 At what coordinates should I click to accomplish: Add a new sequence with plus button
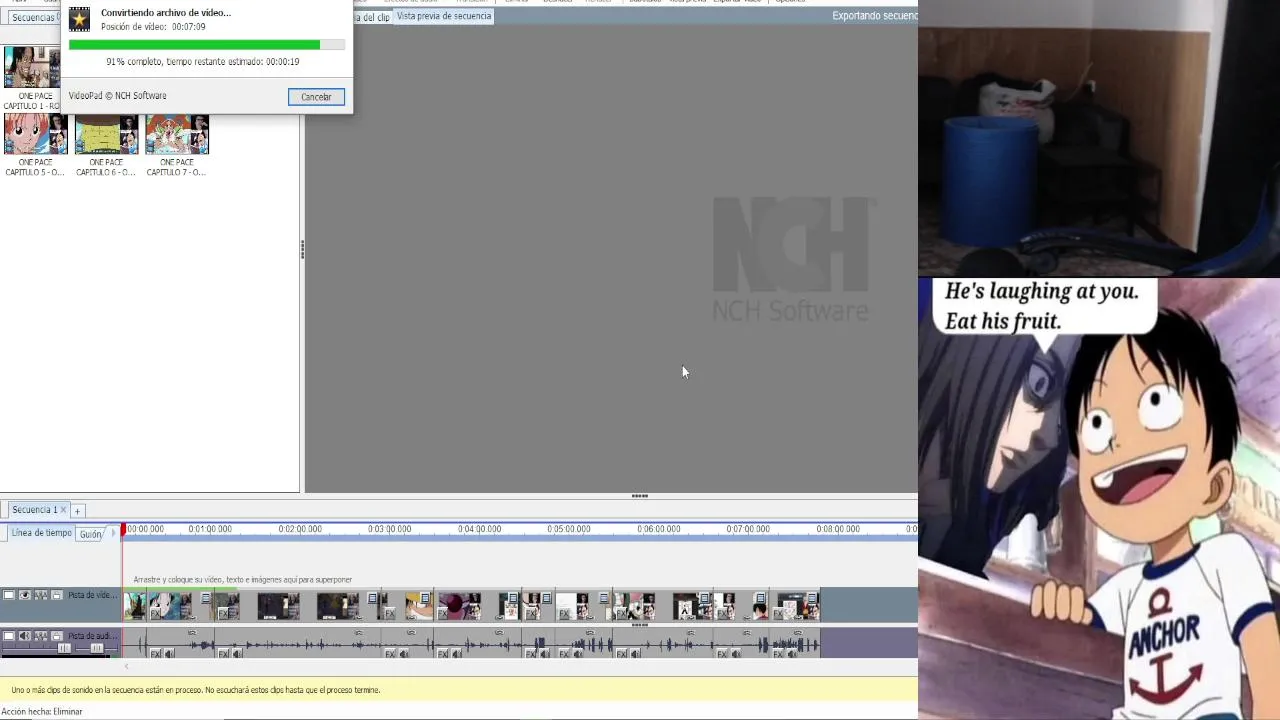click(77, 511)
